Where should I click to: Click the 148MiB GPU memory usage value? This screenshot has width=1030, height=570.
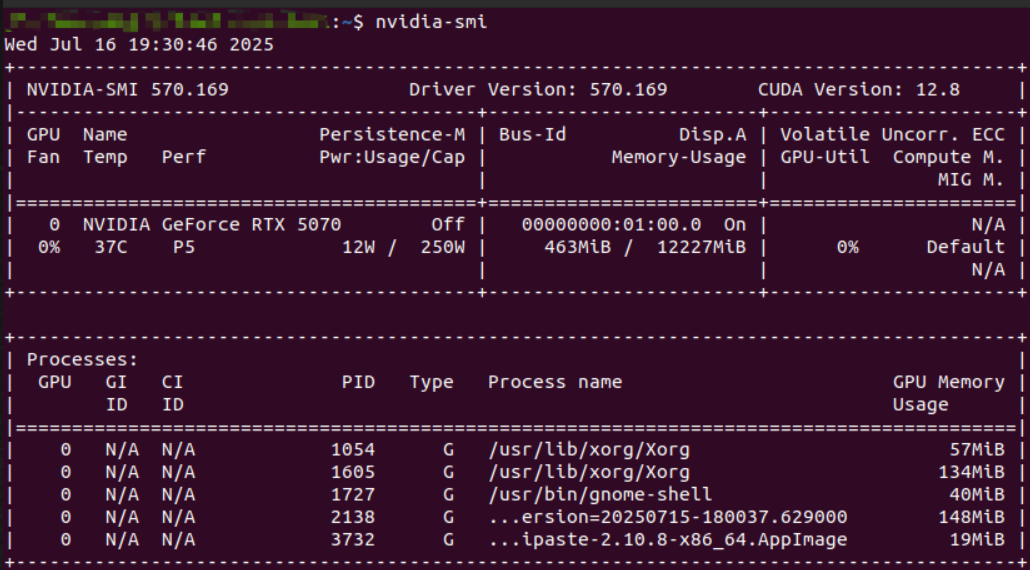976,517
